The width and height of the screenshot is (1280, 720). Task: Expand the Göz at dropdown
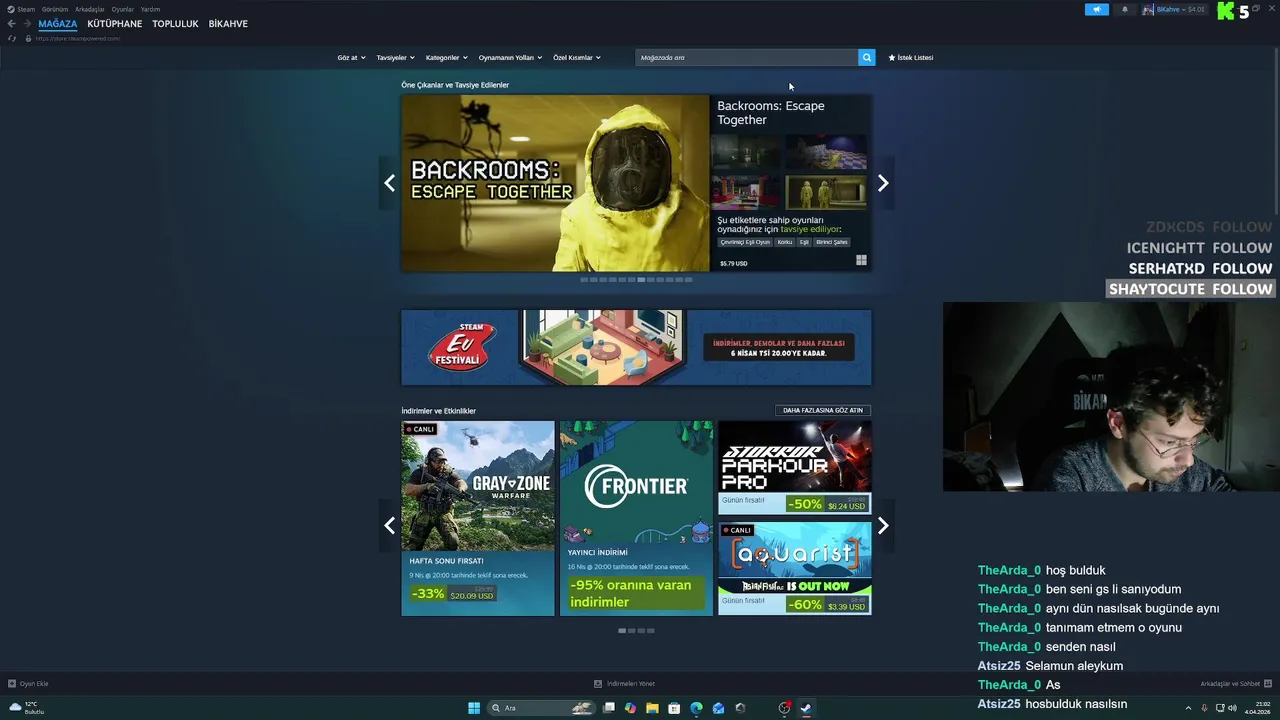coord(351,58)
